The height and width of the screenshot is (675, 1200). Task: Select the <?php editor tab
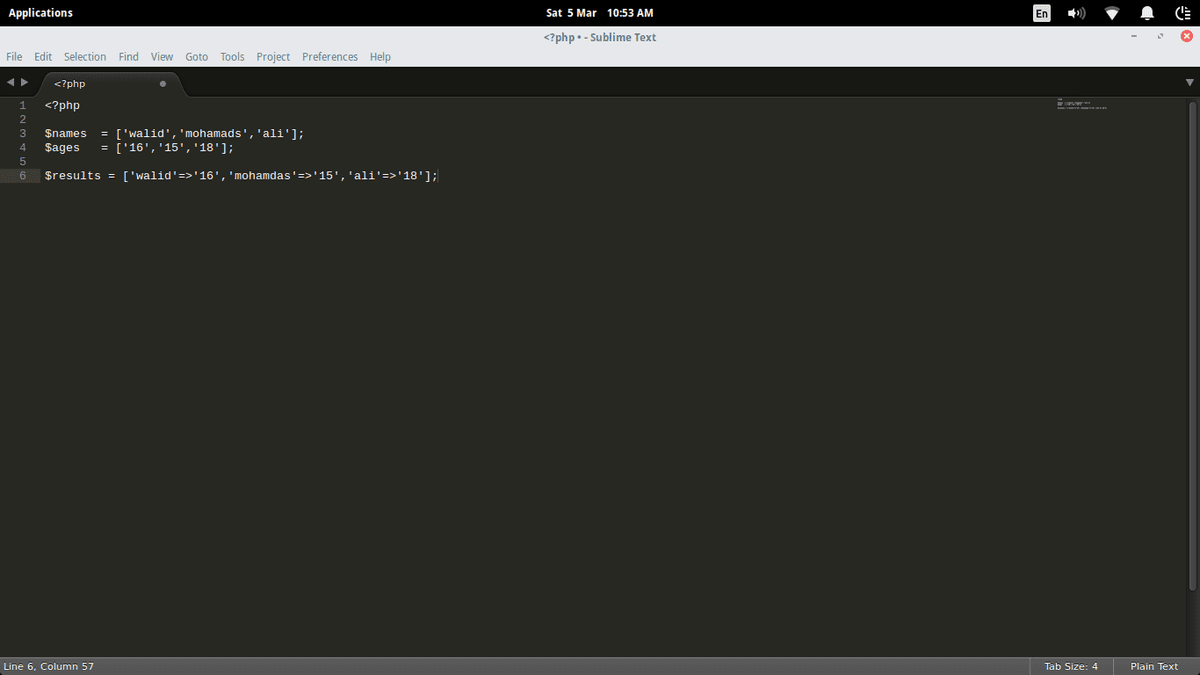(69, 84)
